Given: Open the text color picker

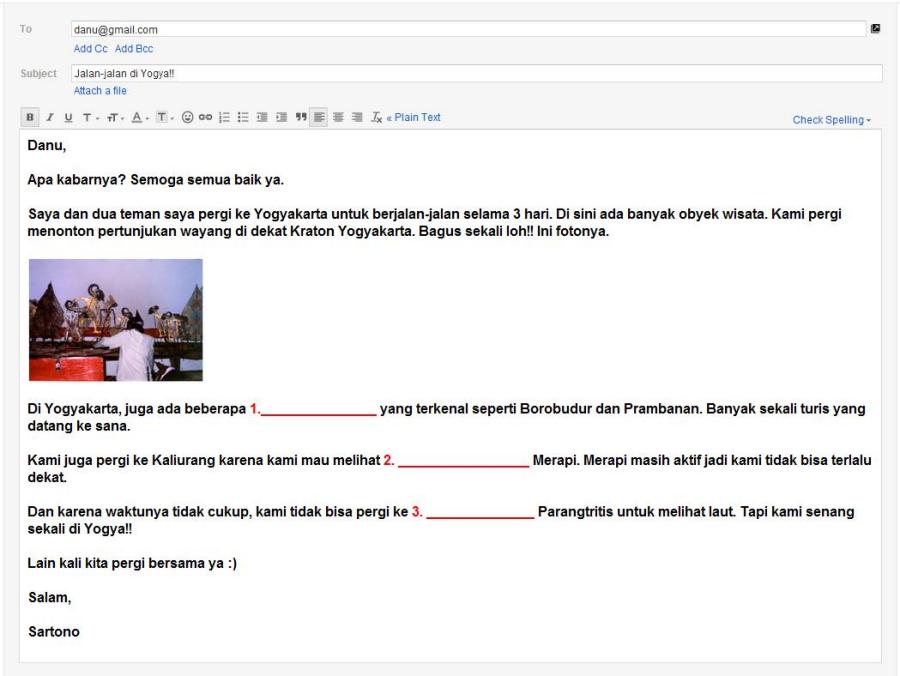Looking at the screenshot, I should click(137, 116).
